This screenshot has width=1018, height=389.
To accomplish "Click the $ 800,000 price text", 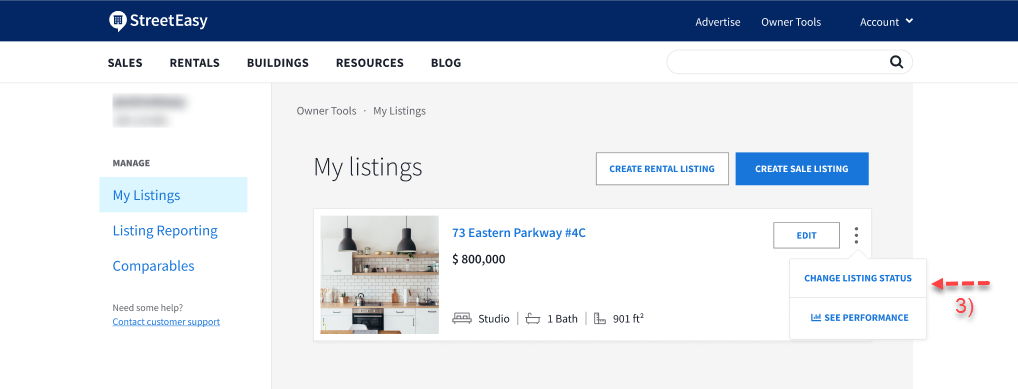I will tap(478, 259).
